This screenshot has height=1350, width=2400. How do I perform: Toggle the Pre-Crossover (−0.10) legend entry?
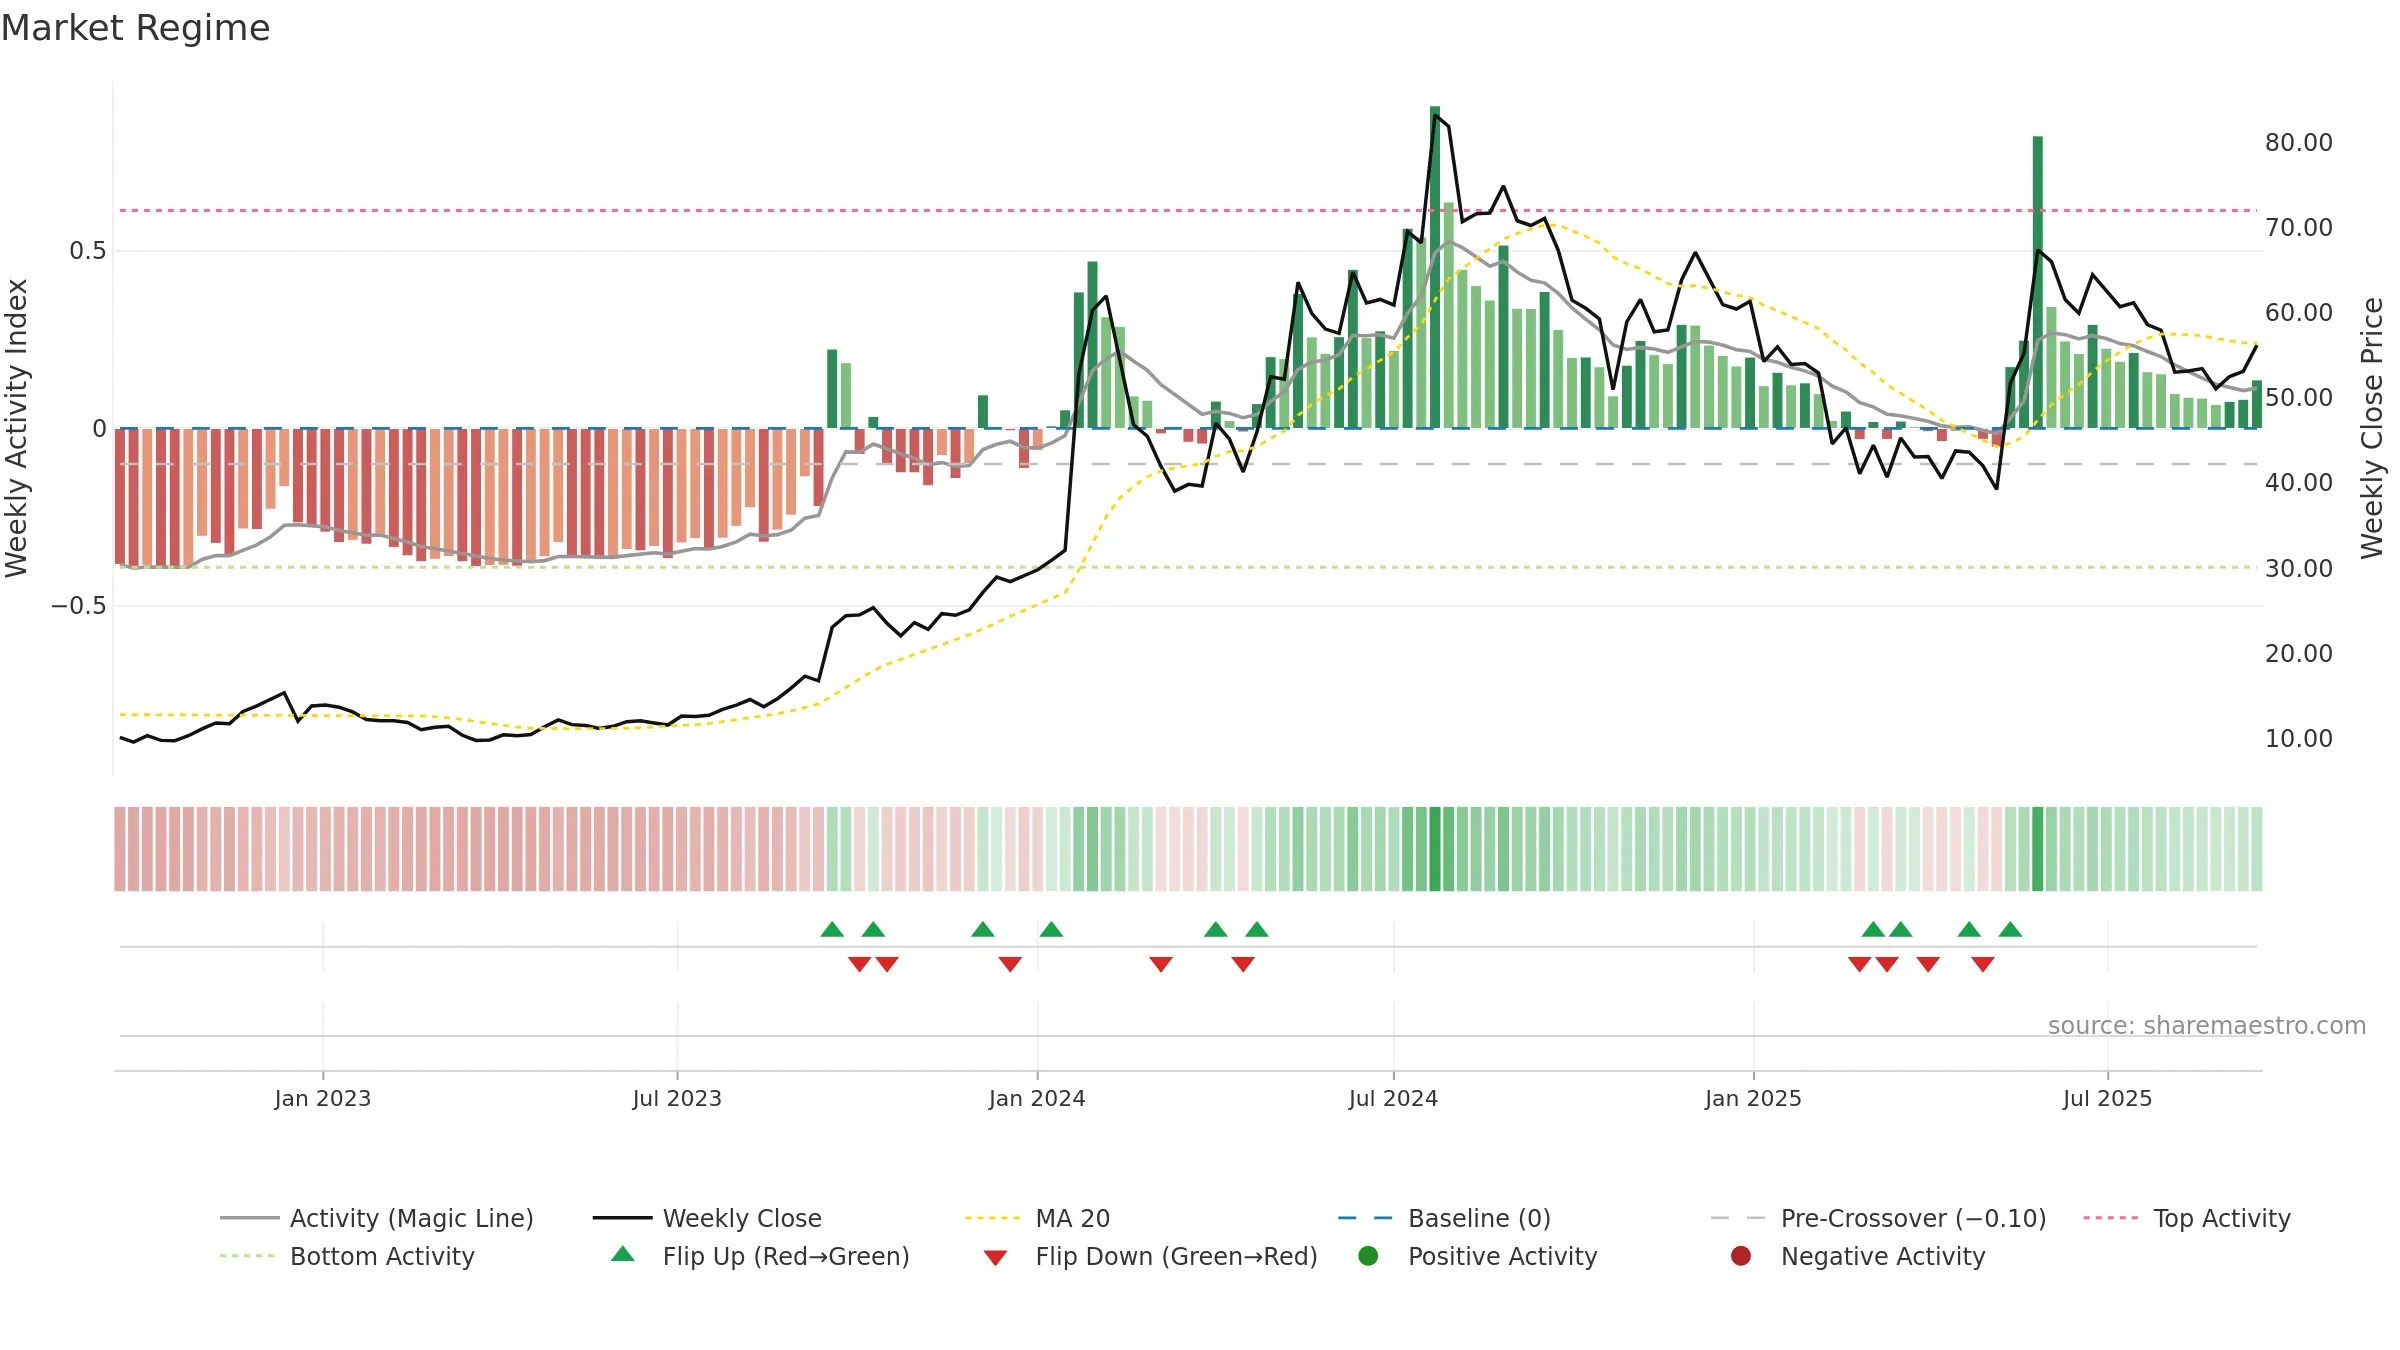pyautogui.click(x=1879, y=1218)
